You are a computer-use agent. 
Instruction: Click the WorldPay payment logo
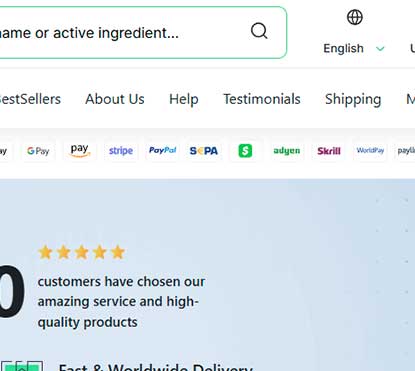(x=370, y=151)
